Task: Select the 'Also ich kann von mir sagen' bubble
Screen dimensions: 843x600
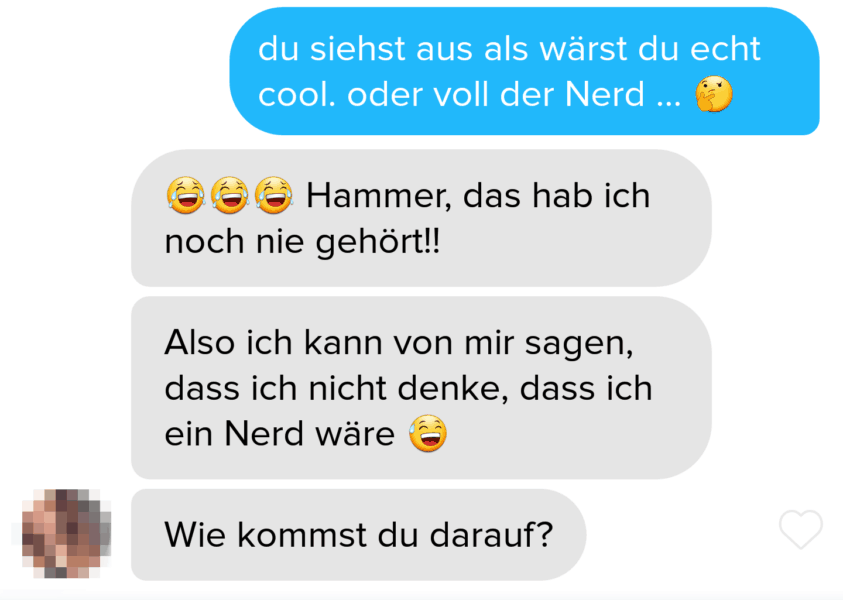Action: (422, 388)
